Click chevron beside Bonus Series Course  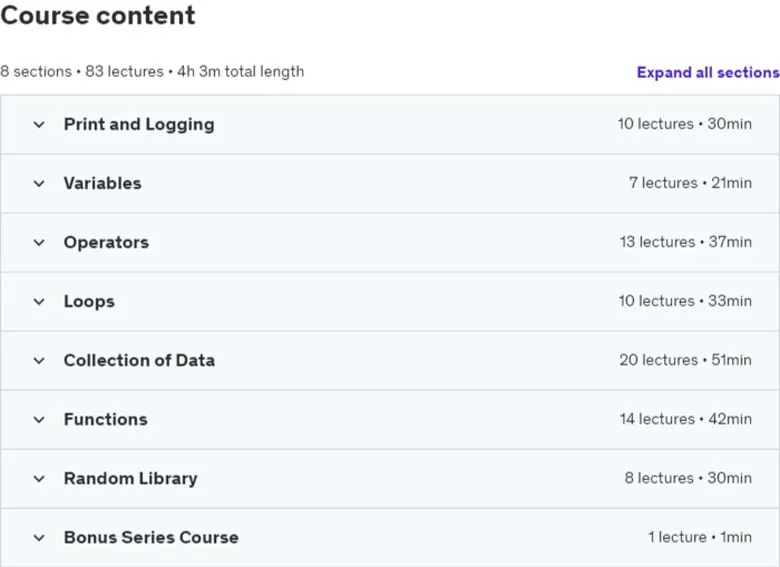(x=39, y=538)
